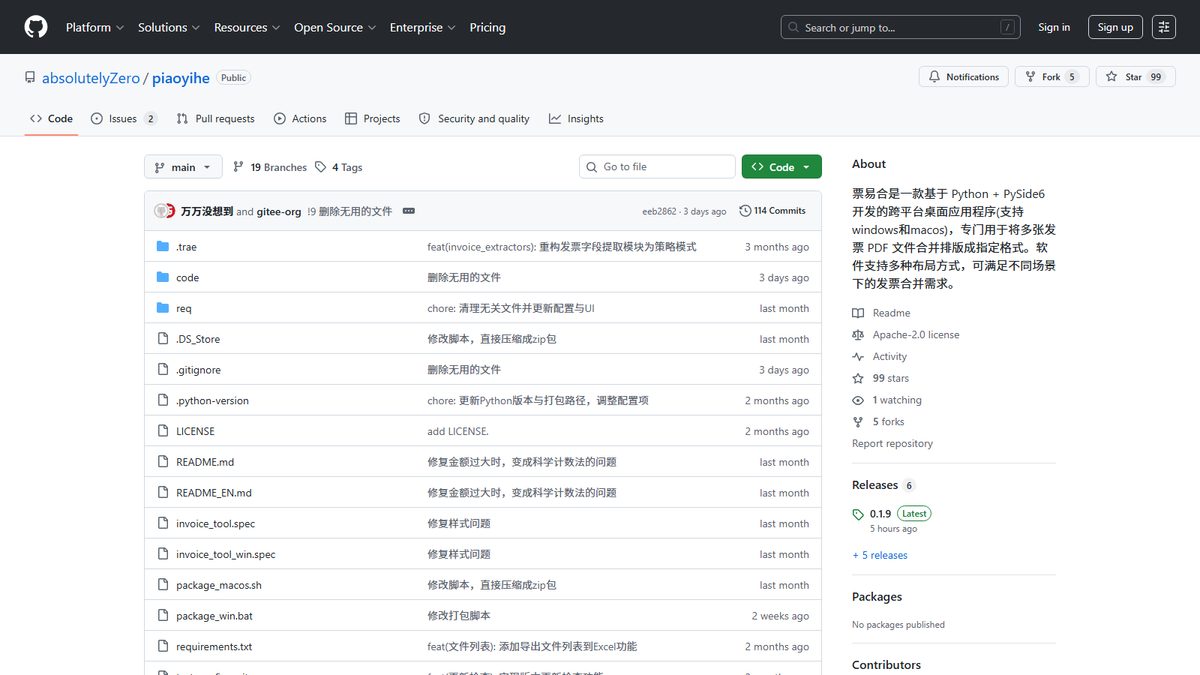
Task: Click the file icon beside .DS_Store
Action: pos(163,339)
